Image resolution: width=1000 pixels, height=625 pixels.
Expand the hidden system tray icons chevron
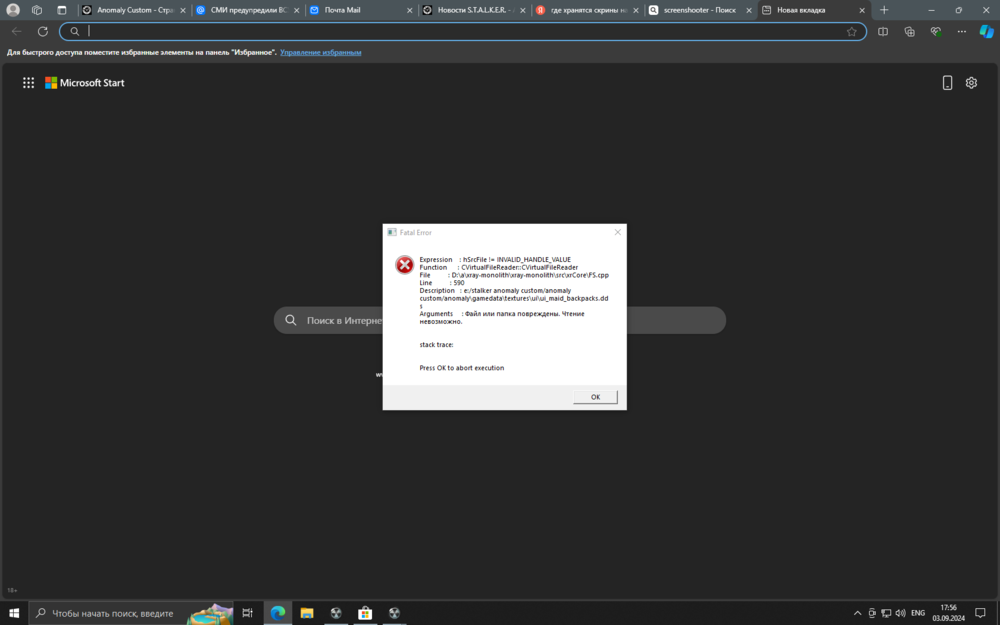[857, 613]
